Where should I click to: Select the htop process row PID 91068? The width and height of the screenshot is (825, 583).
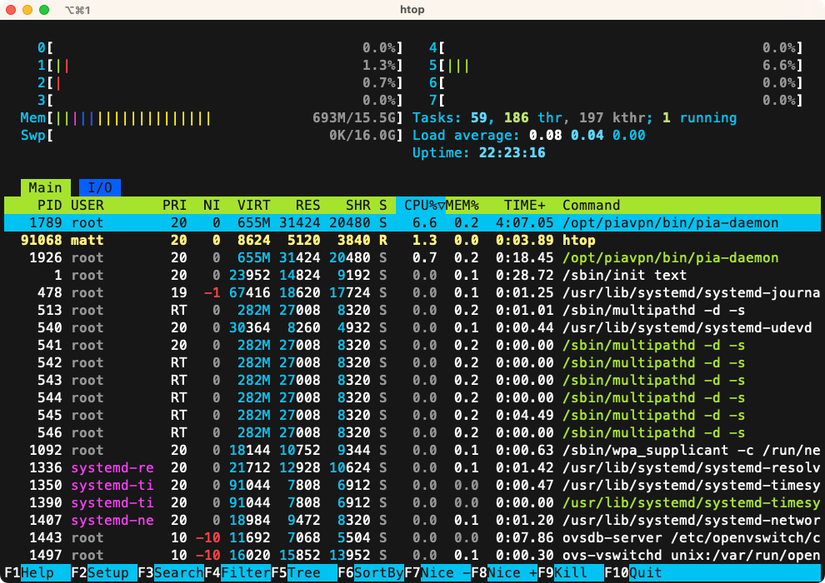300,240
